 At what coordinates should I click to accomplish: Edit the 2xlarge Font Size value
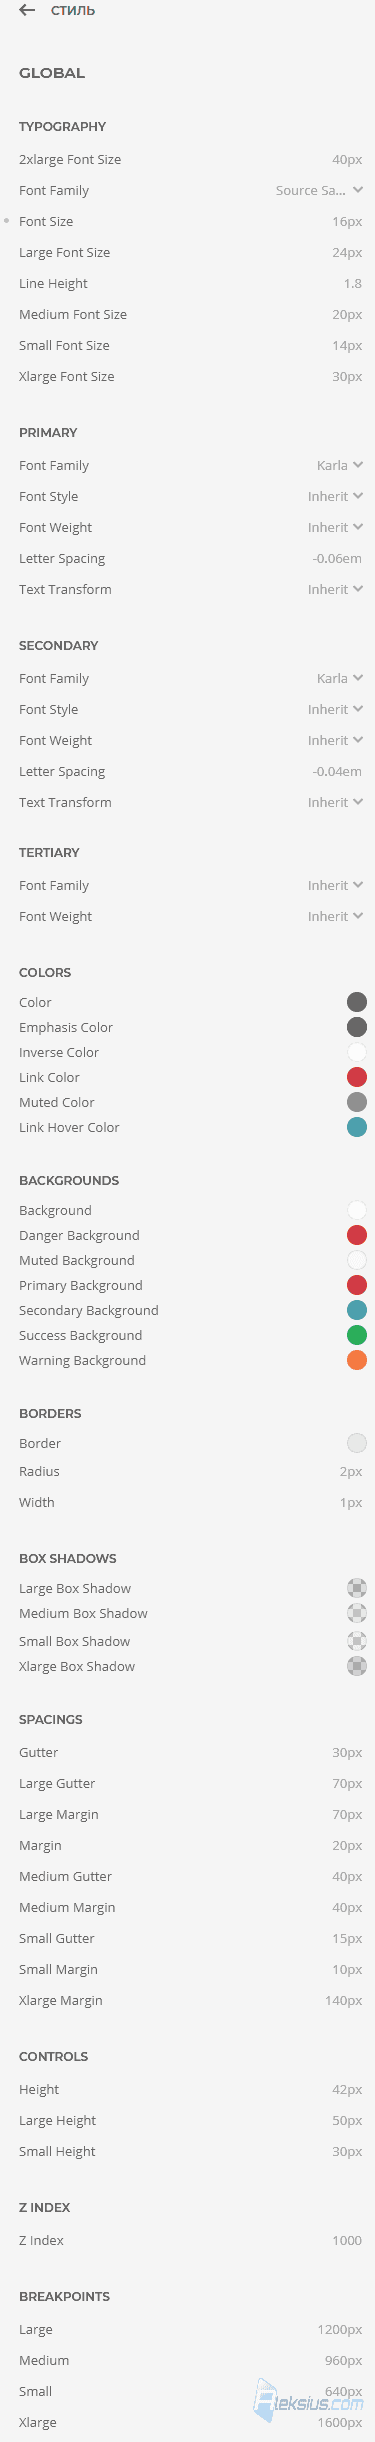tap(347, 159)
